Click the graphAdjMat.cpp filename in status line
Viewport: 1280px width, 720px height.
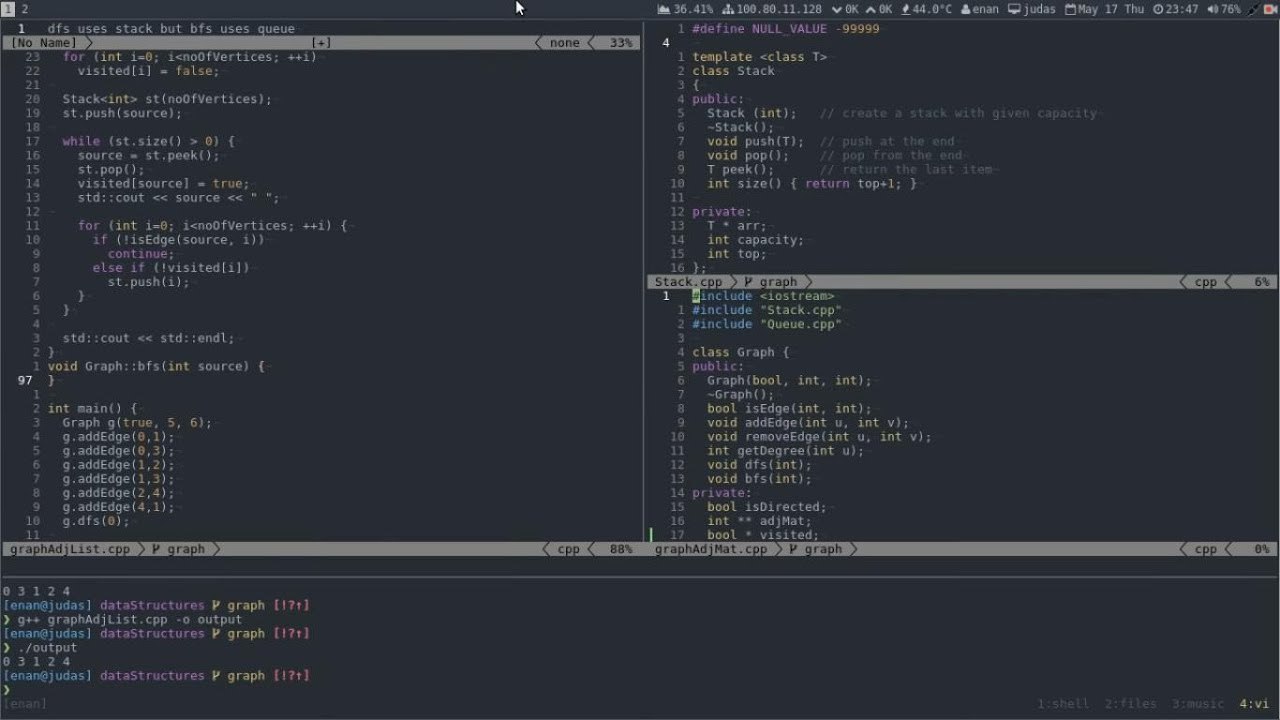(x=711, y=549)
